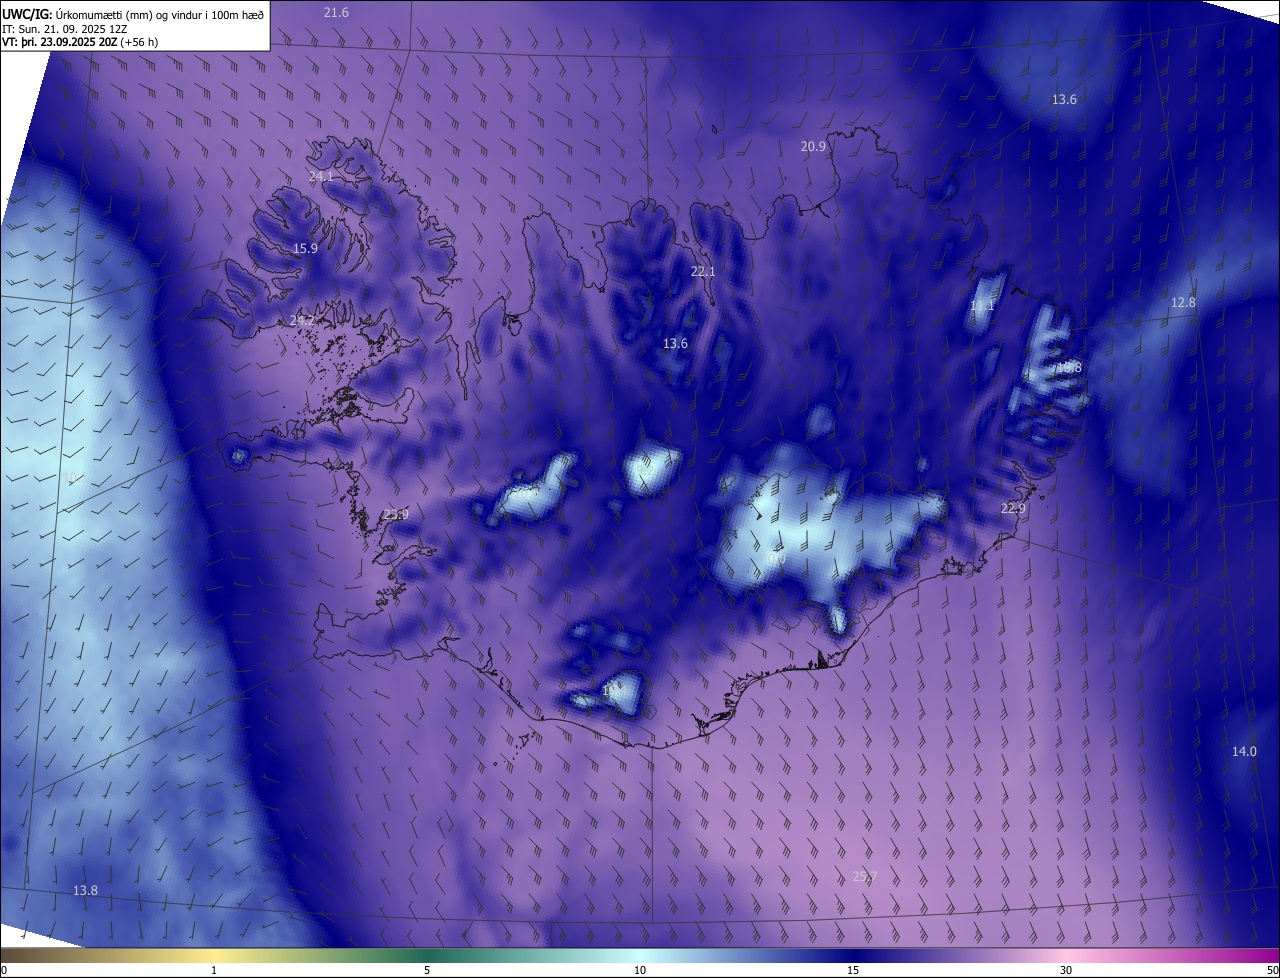Pick the yellow band of the color scale

215,955
